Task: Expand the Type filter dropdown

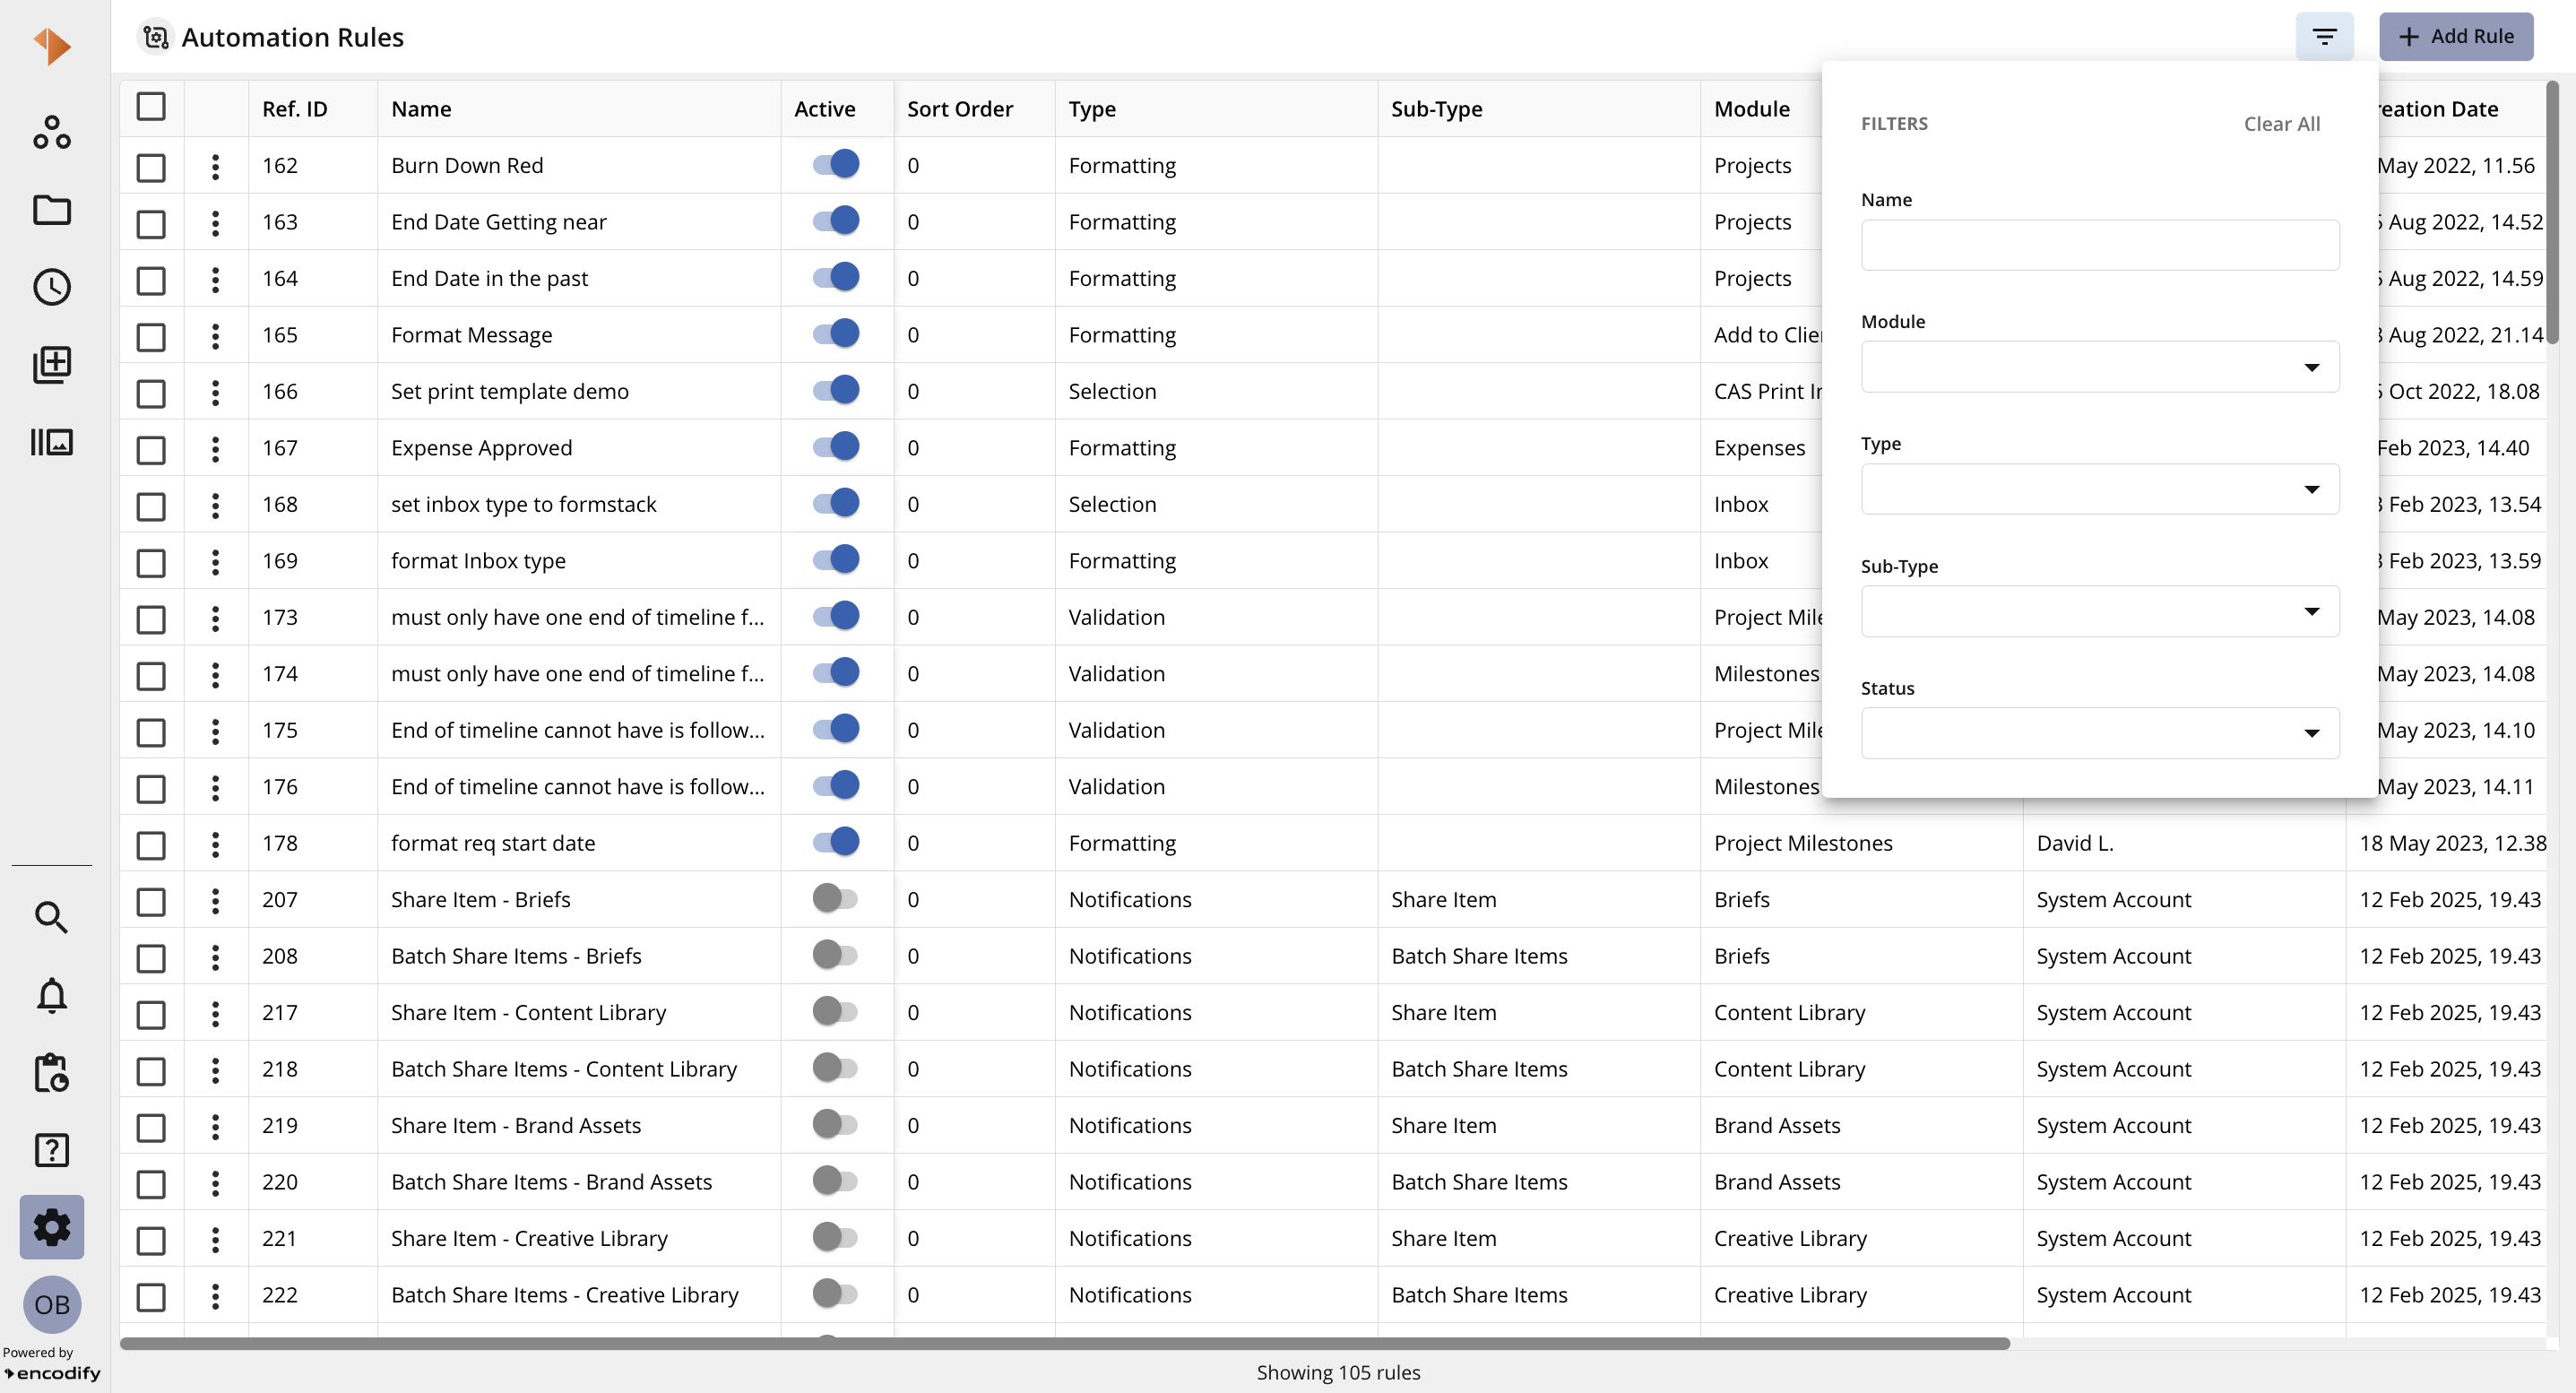Action: (2100, 489)
